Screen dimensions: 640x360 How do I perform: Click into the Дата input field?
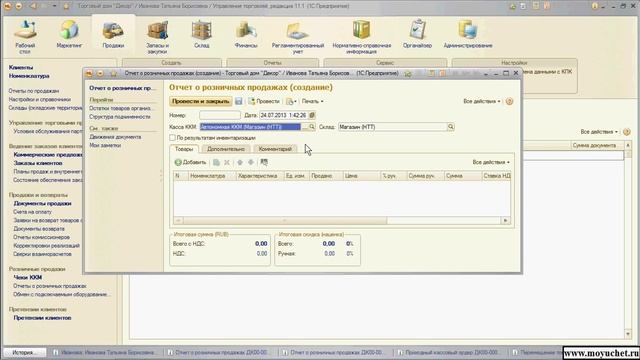284,116
